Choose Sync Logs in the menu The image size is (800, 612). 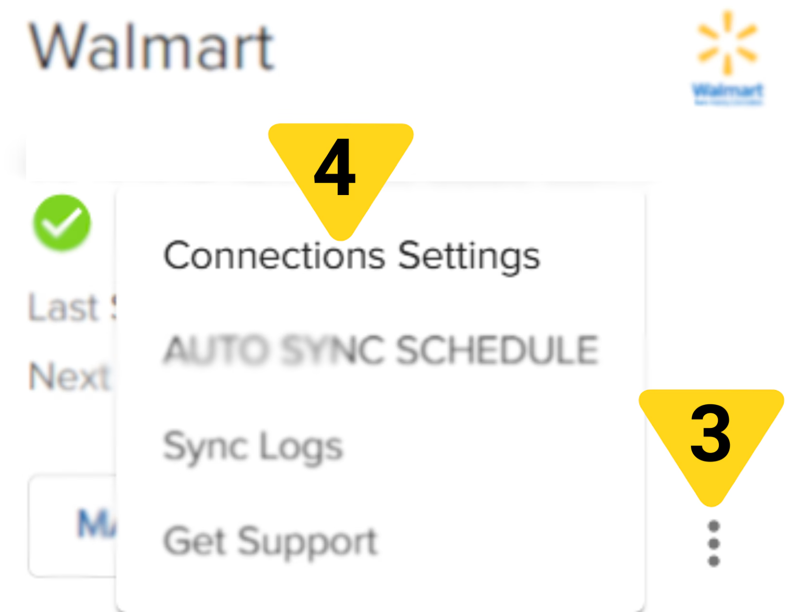tap(252, 447)
